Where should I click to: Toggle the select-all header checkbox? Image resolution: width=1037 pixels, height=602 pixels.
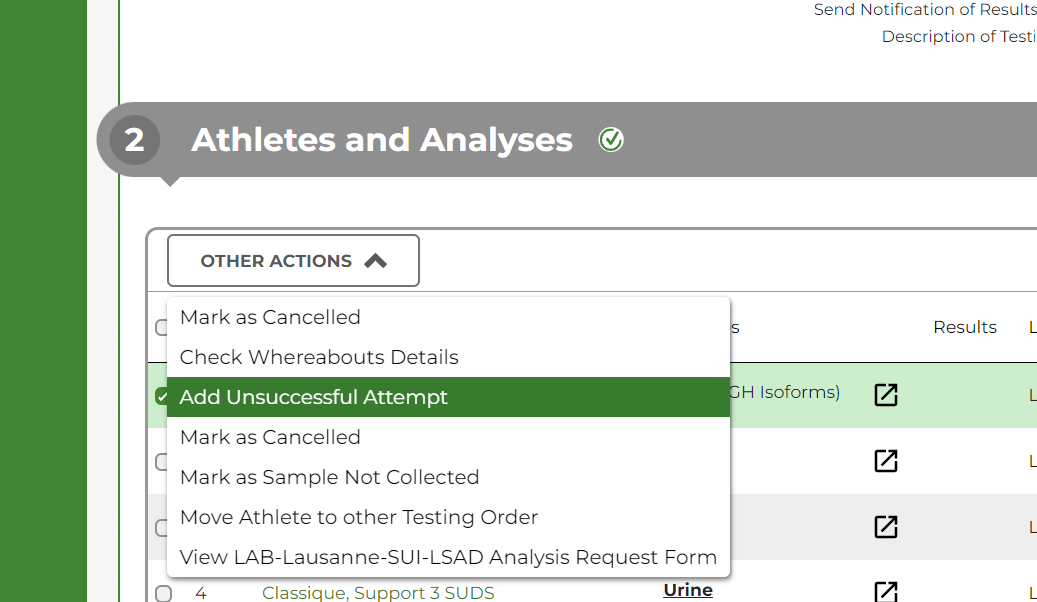pos(161,327)
